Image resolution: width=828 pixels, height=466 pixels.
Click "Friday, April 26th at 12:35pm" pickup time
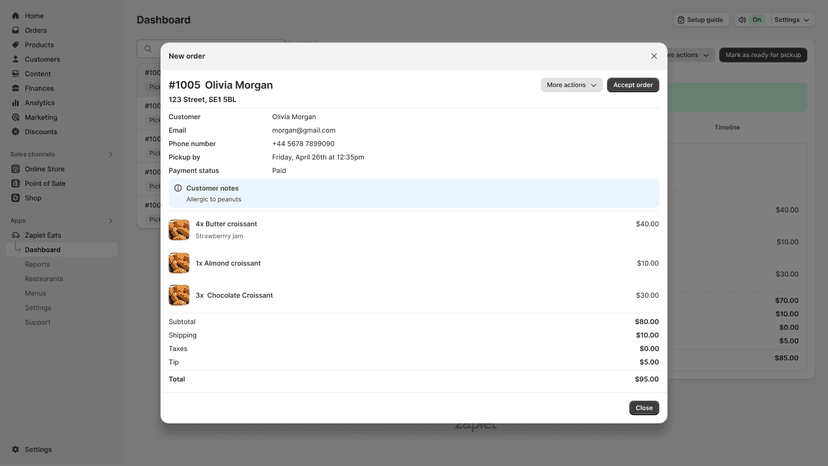tap(318, 157)
